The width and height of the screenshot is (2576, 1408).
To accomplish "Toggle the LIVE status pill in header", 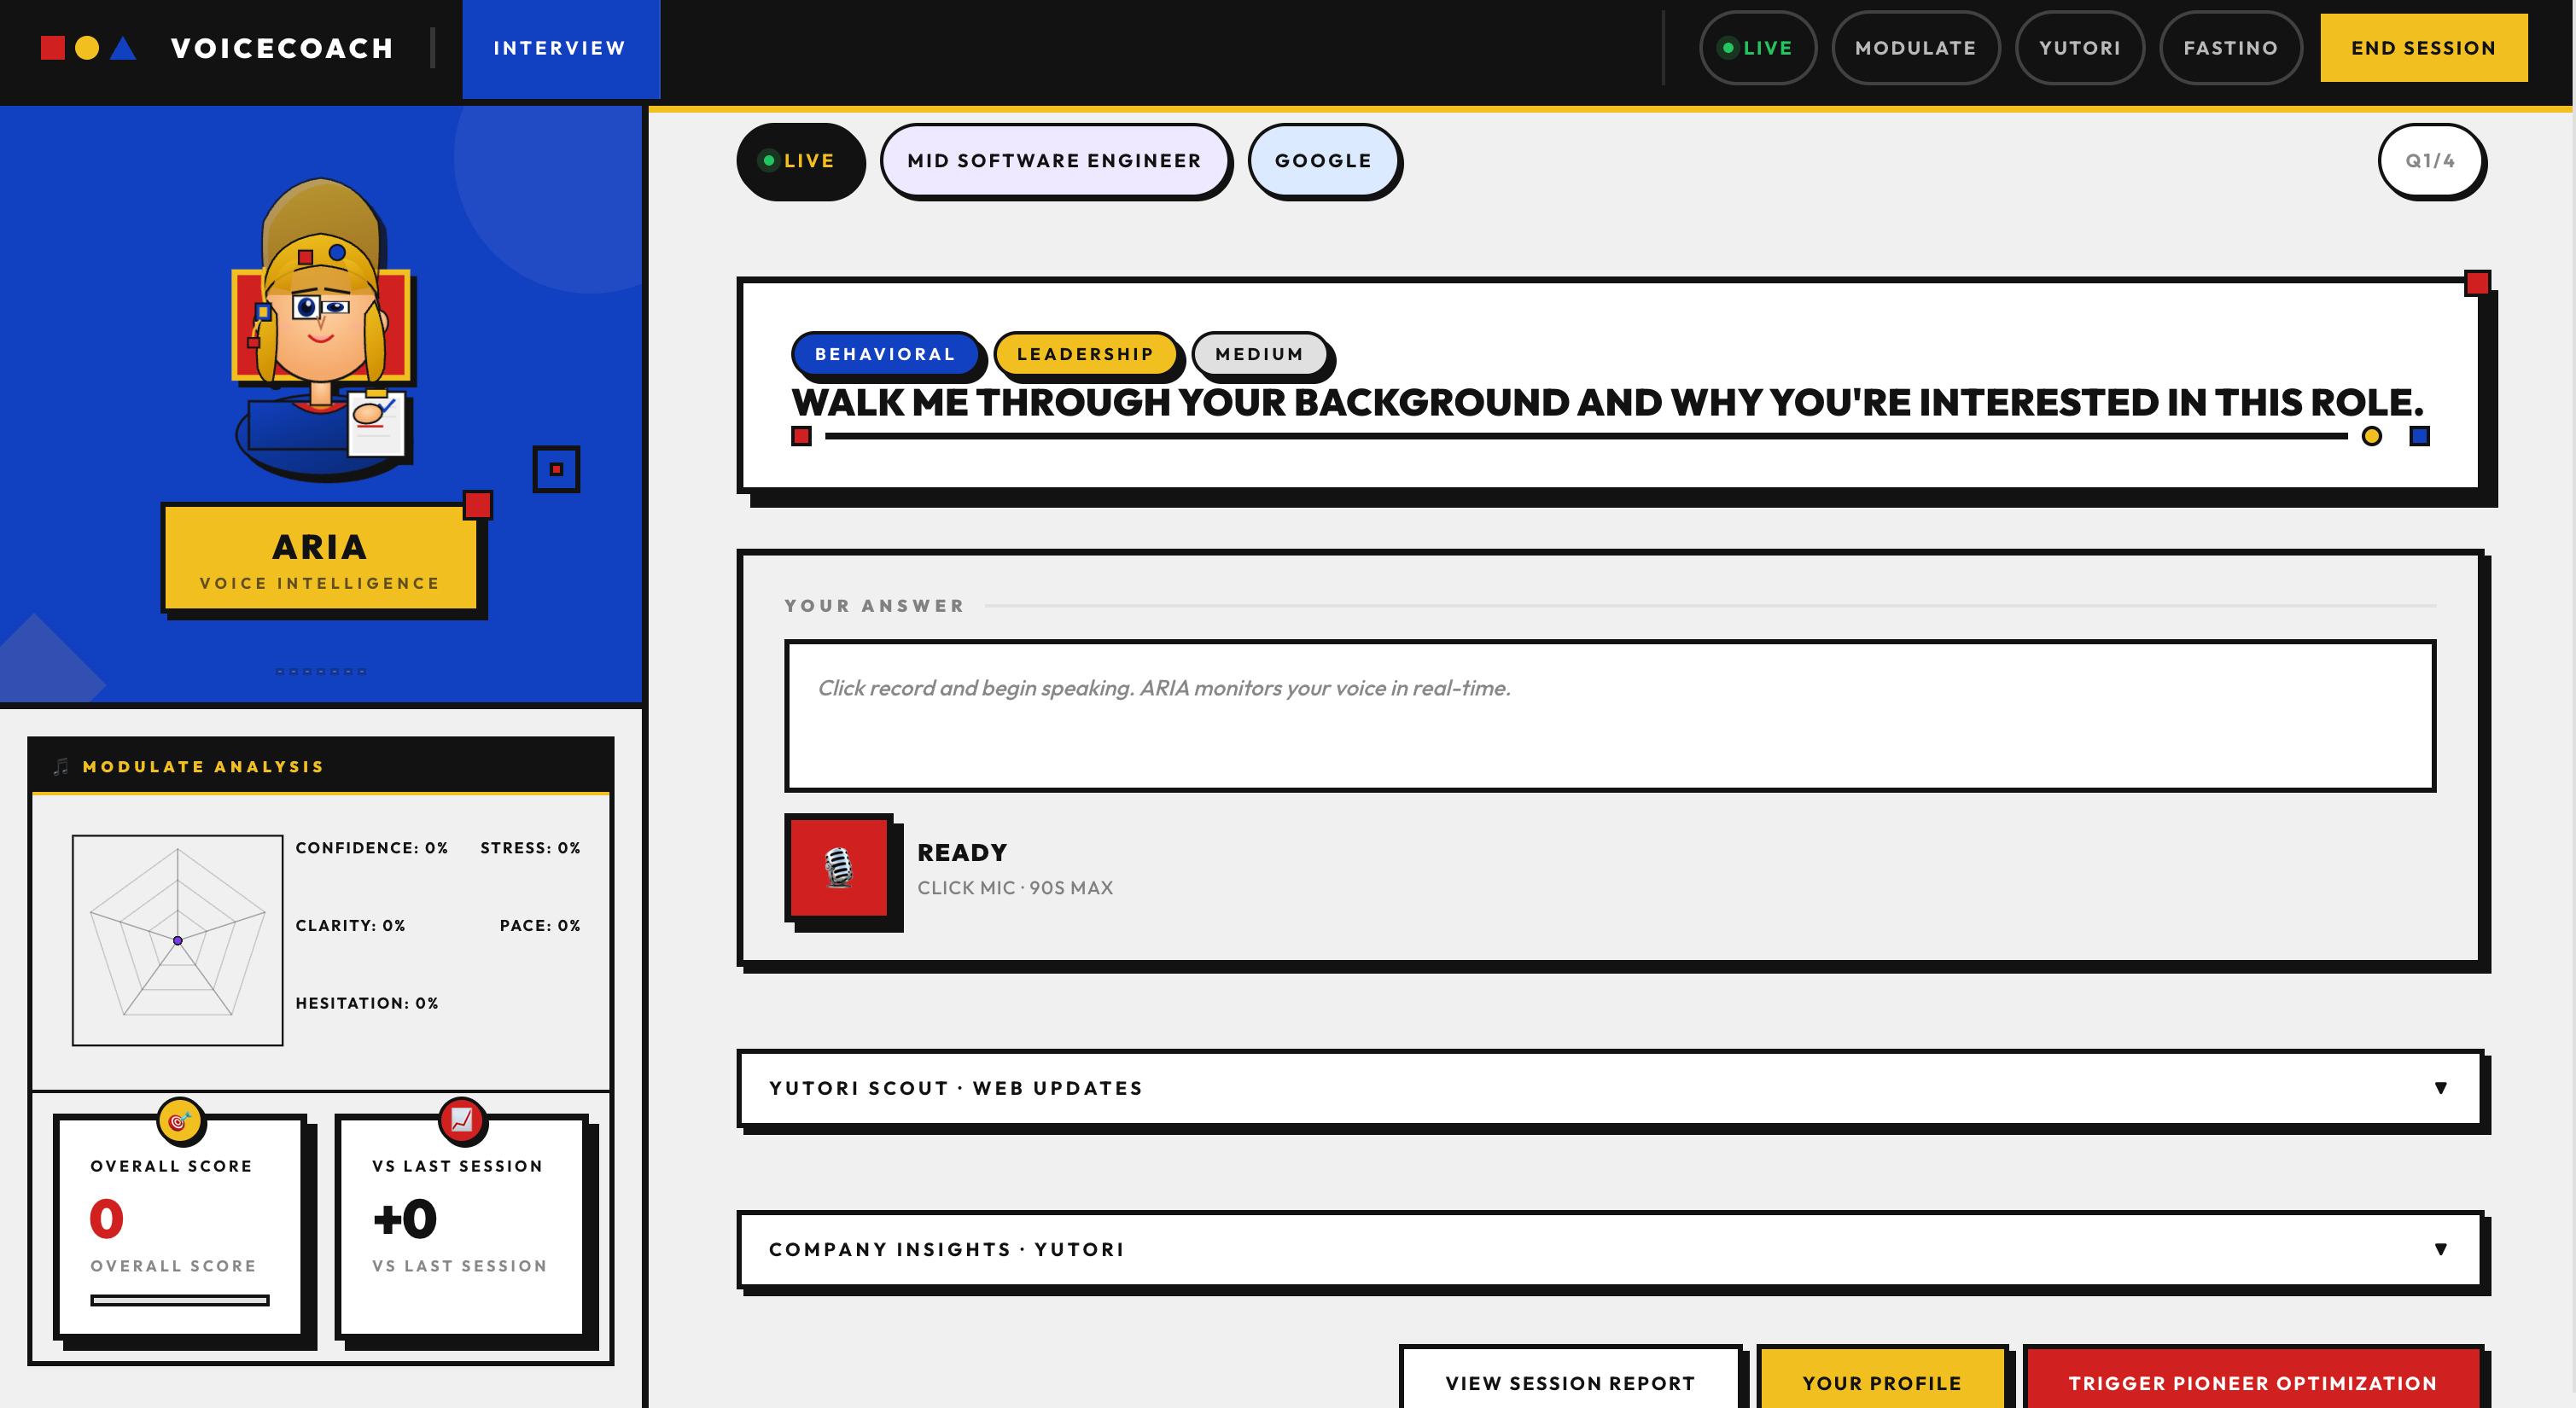I will click(x=1757, y=48).
